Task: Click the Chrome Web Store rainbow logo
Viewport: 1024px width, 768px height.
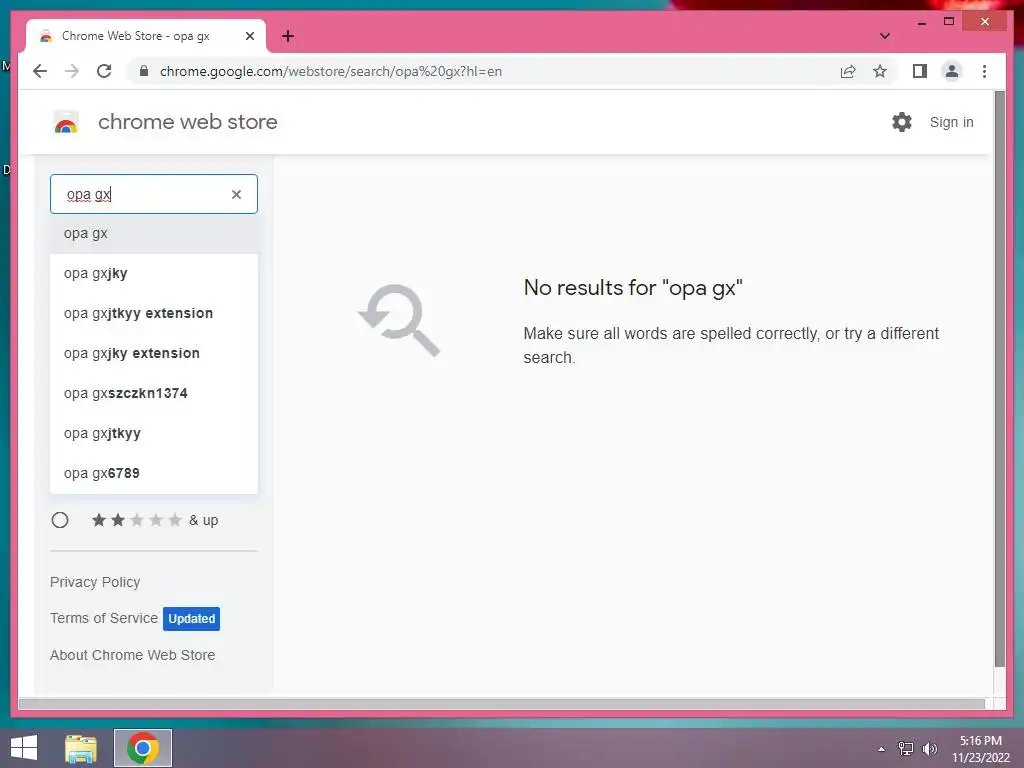Action: coord(65,122)
